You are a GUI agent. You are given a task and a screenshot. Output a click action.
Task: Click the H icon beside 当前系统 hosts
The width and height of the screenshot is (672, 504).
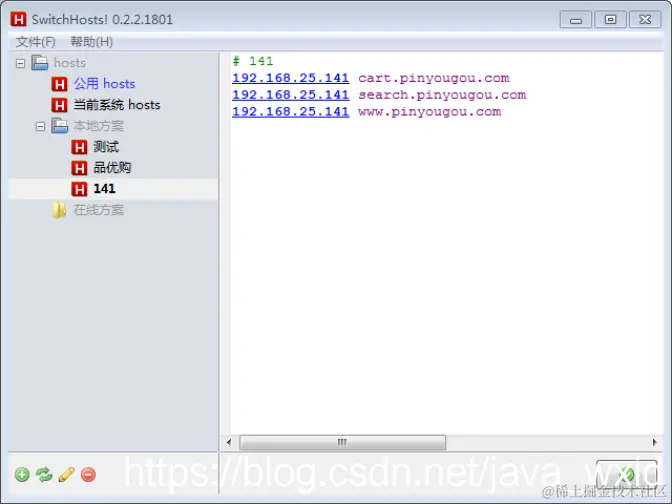click(59, 105)
